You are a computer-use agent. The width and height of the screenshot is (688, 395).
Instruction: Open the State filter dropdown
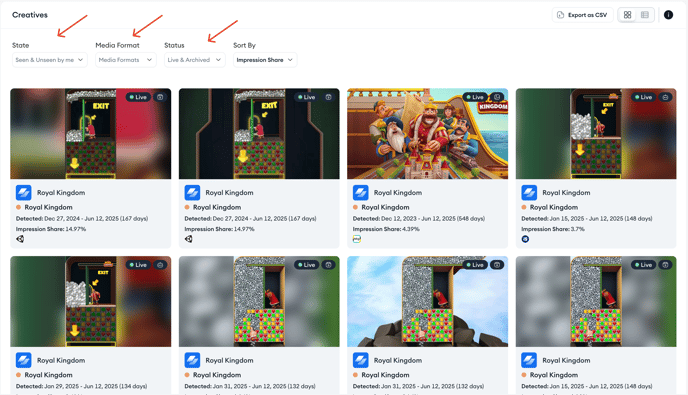click(x=50, y=60)
